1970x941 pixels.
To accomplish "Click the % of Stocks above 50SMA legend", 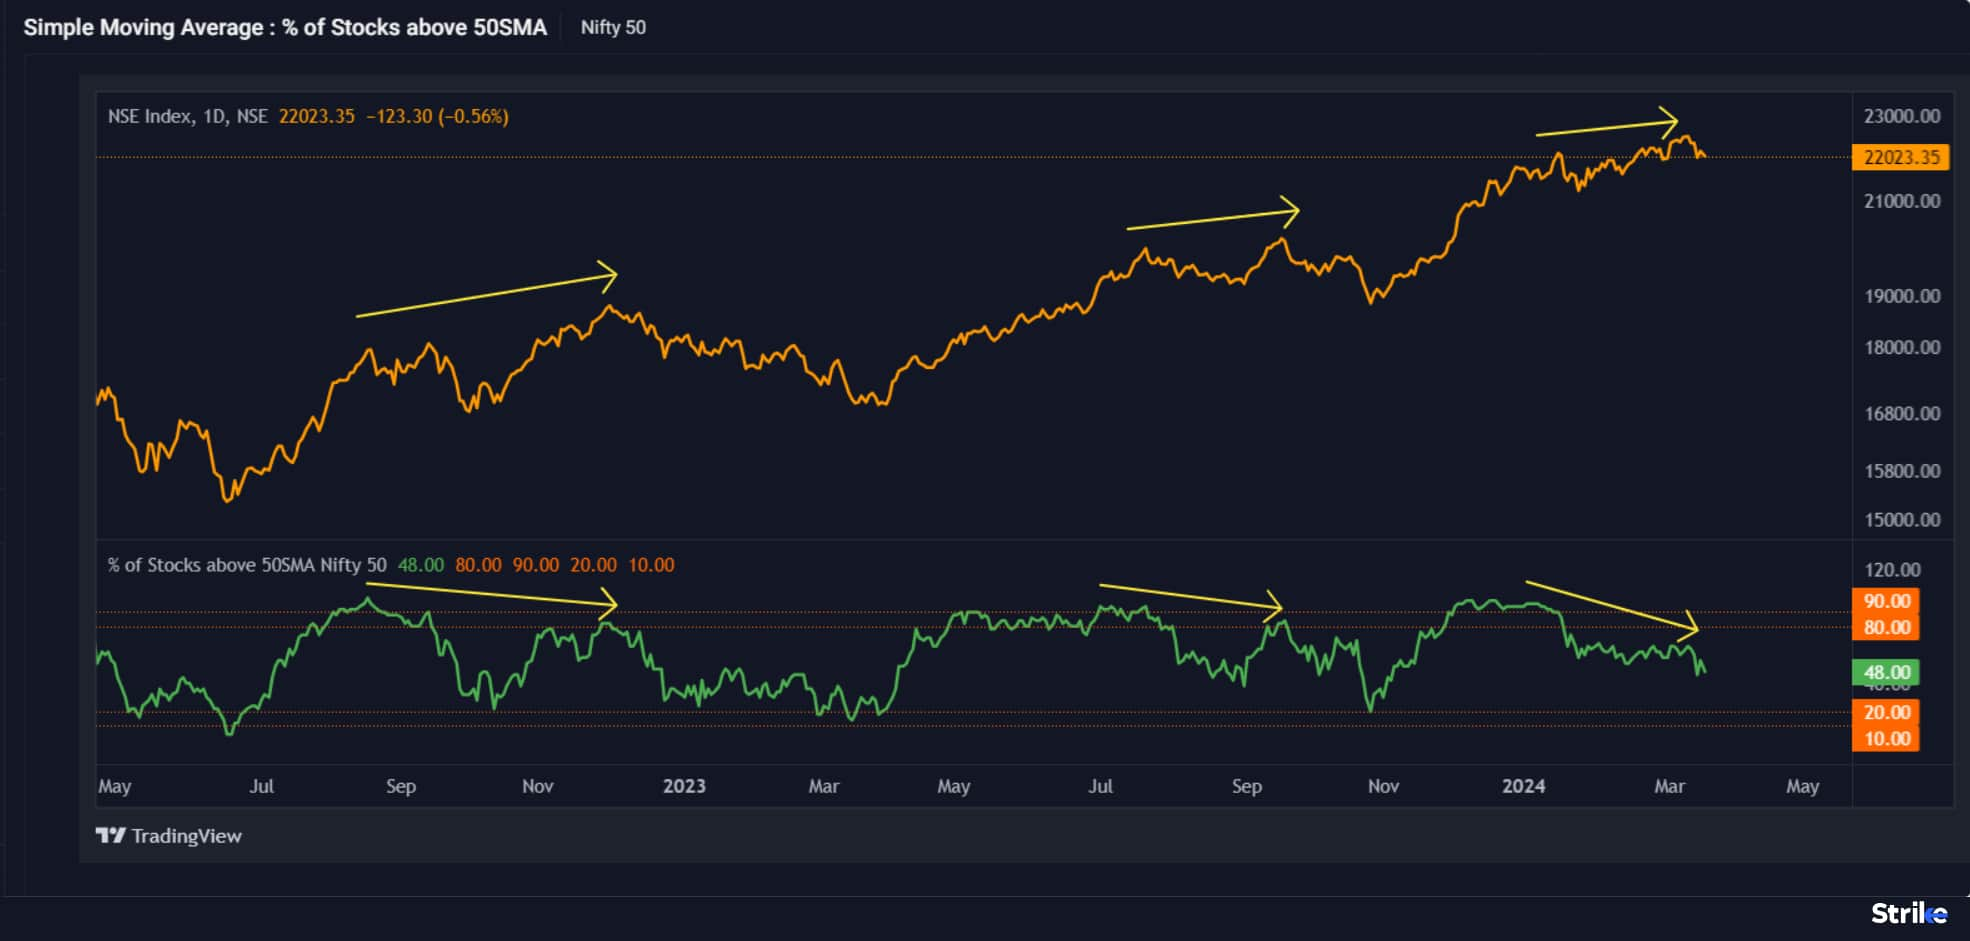I will tap(247, 565).
